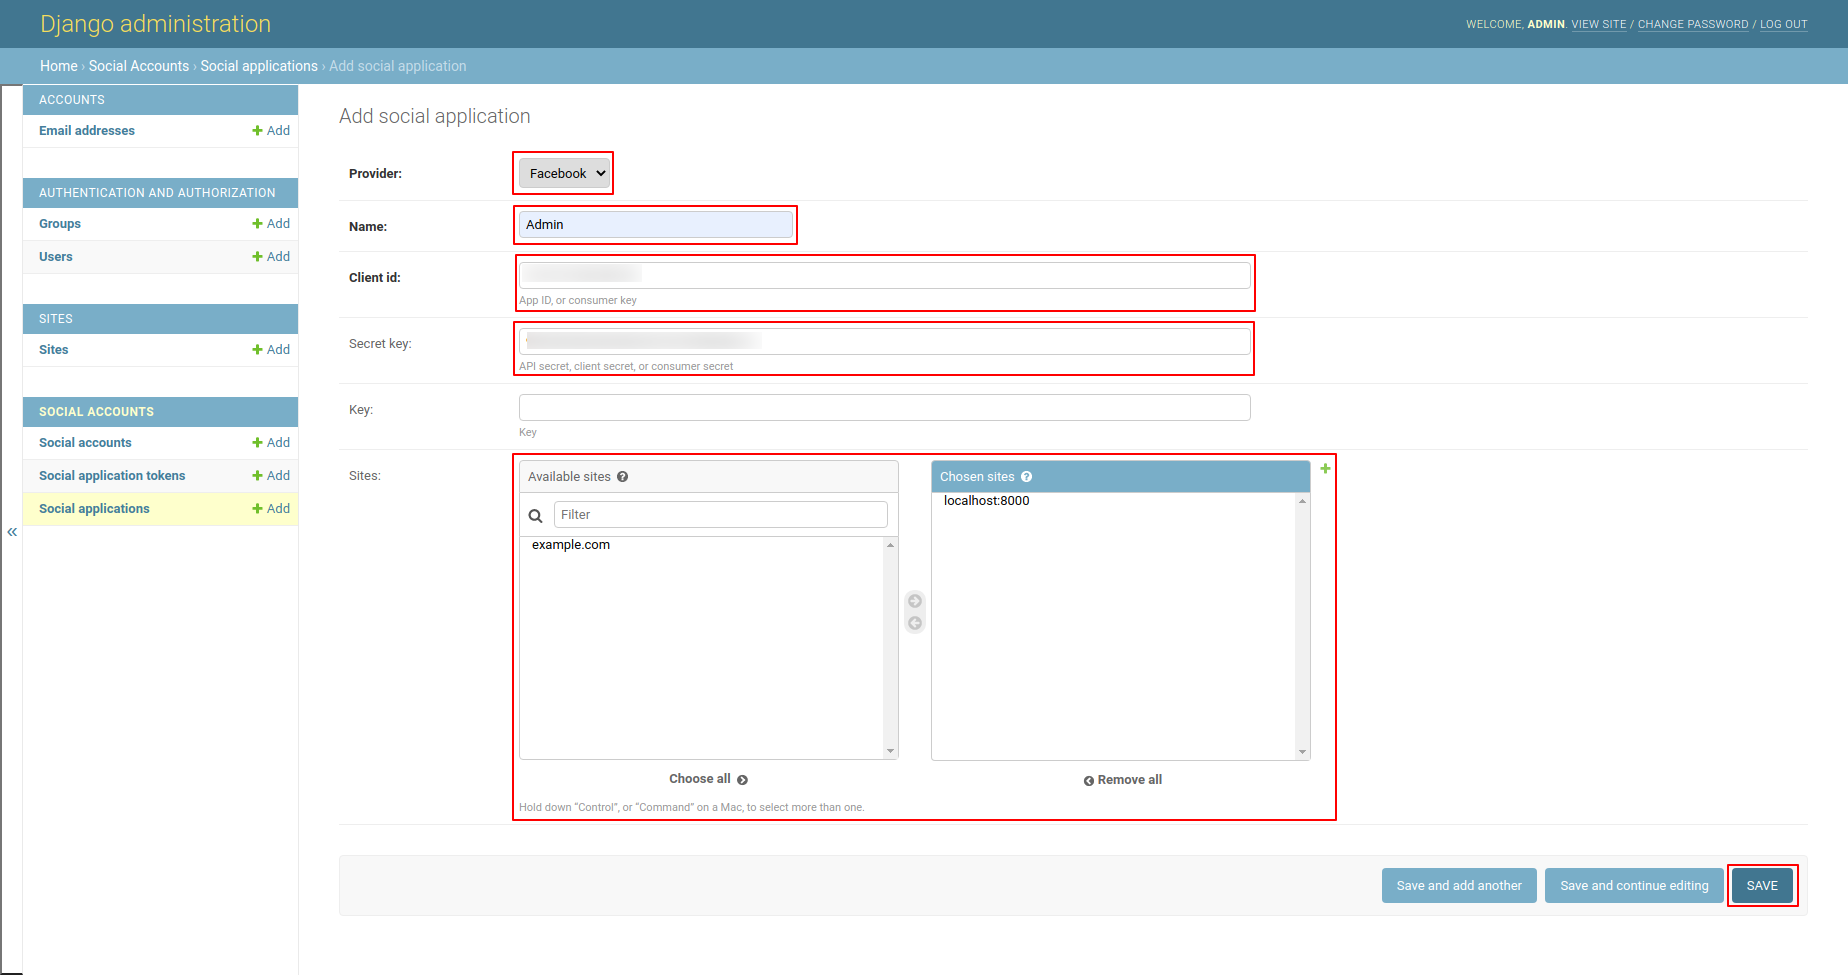
Task: Expand the Accounts section header
Action: (160, 99)
